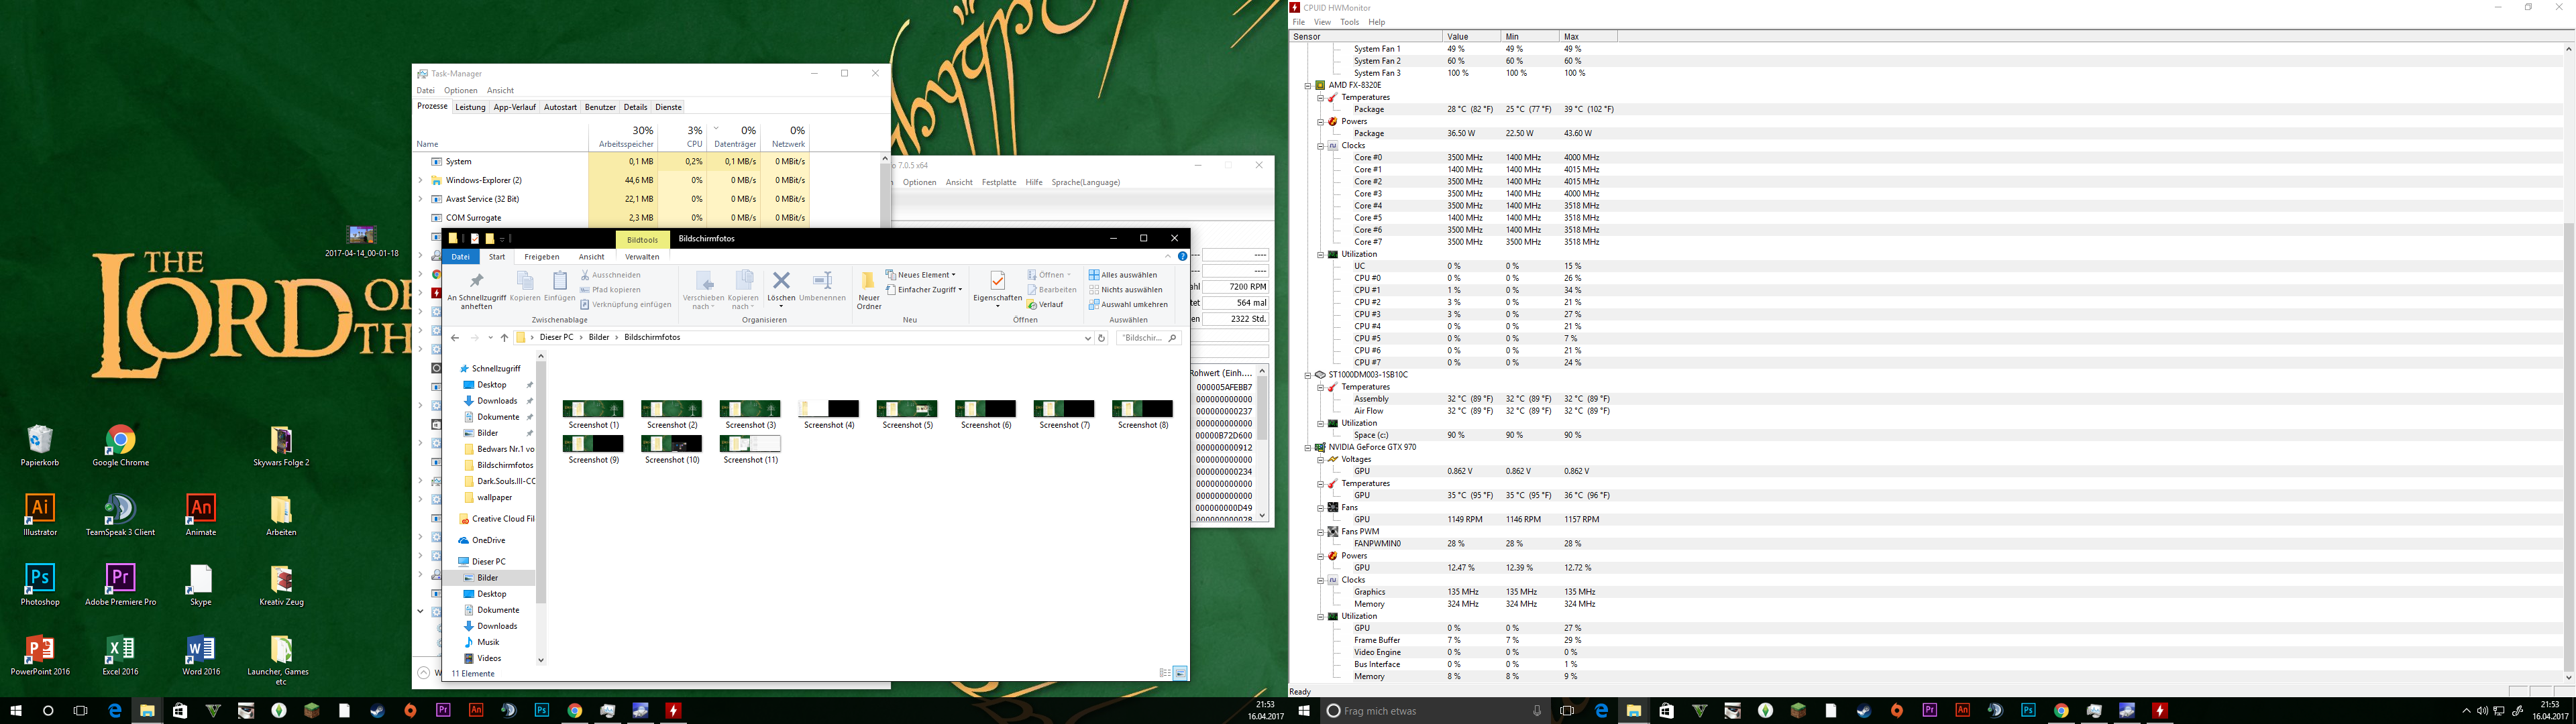The width and height of the screenshot is (2576, 724).
Task: Switch to the Leistung tab in Task-Manager
Action: coord(470,107)
